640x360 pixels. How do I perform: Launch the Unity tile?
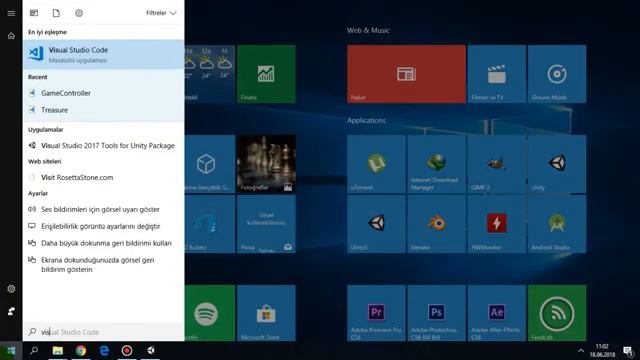(x=557, y=164)
